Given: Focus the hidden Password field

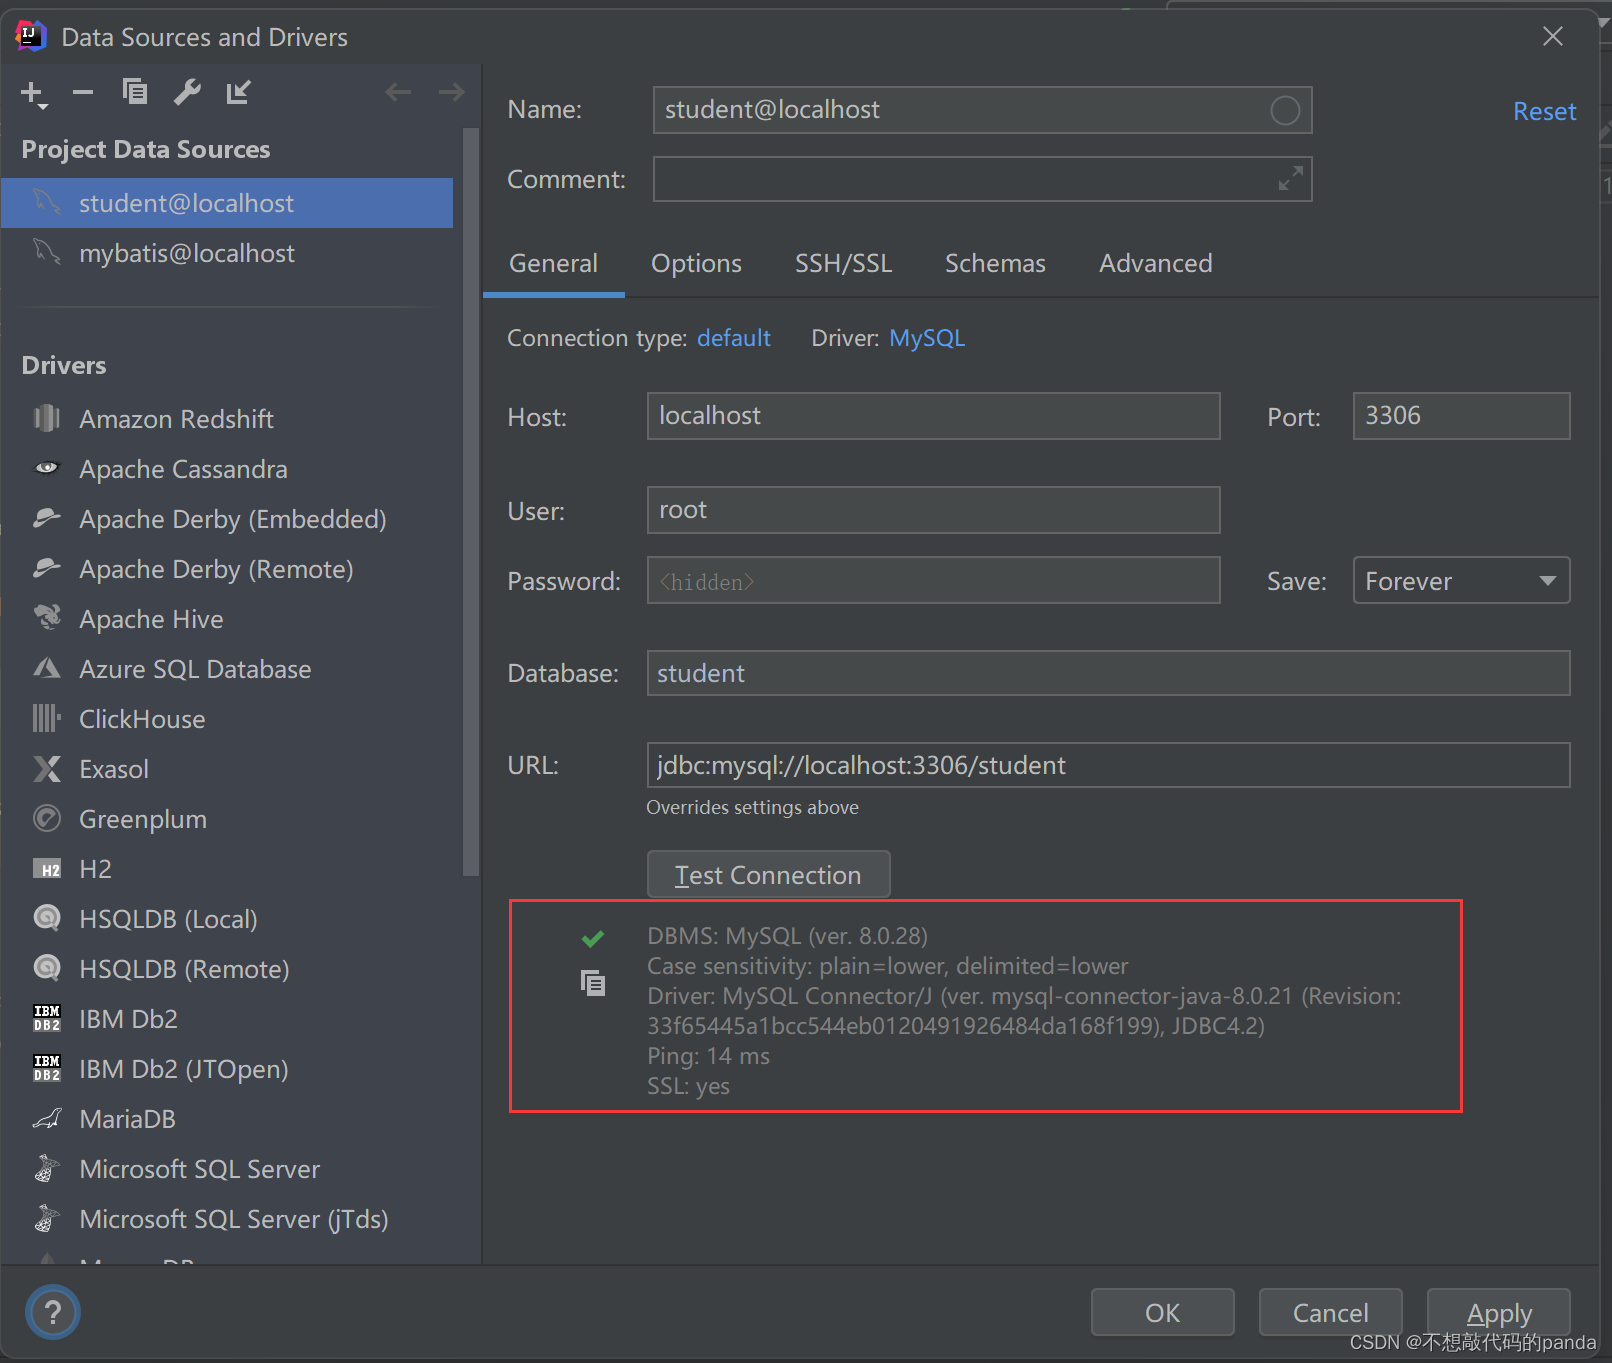Looking at the screenshot, I should coord(933,580).
